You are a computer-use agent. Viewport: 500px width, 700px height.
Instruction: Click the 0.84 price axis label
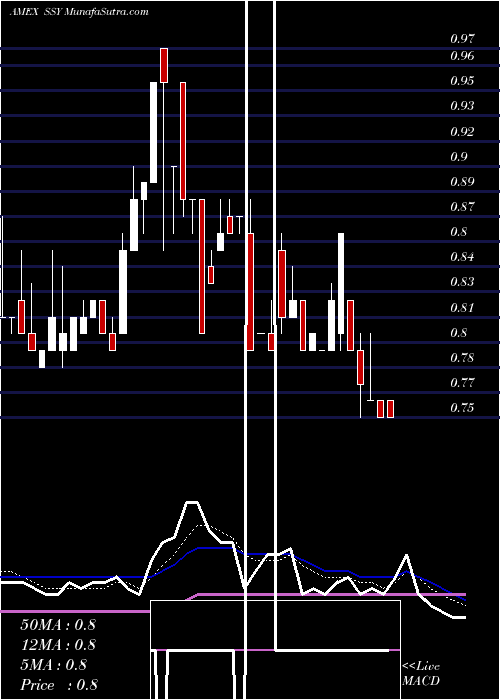[462, 257]
